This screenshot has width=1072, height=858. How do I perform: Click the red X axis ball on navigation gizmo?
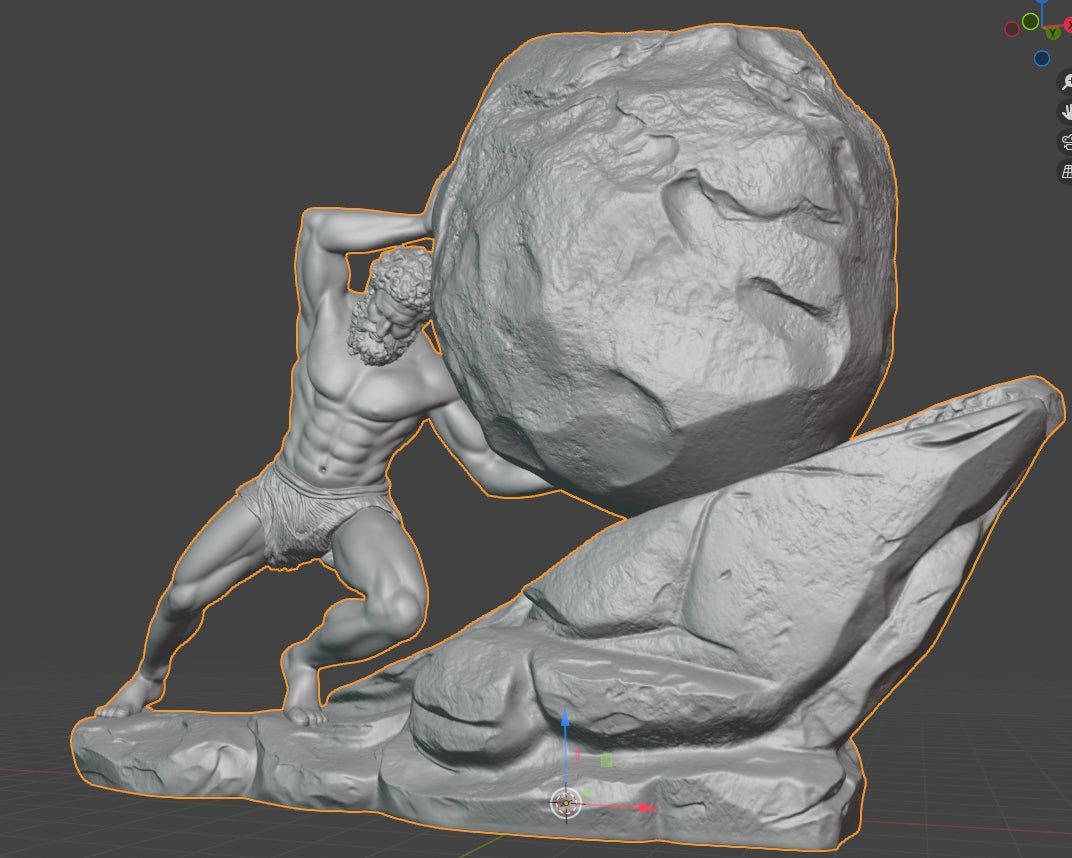[x=1069, y=25]
